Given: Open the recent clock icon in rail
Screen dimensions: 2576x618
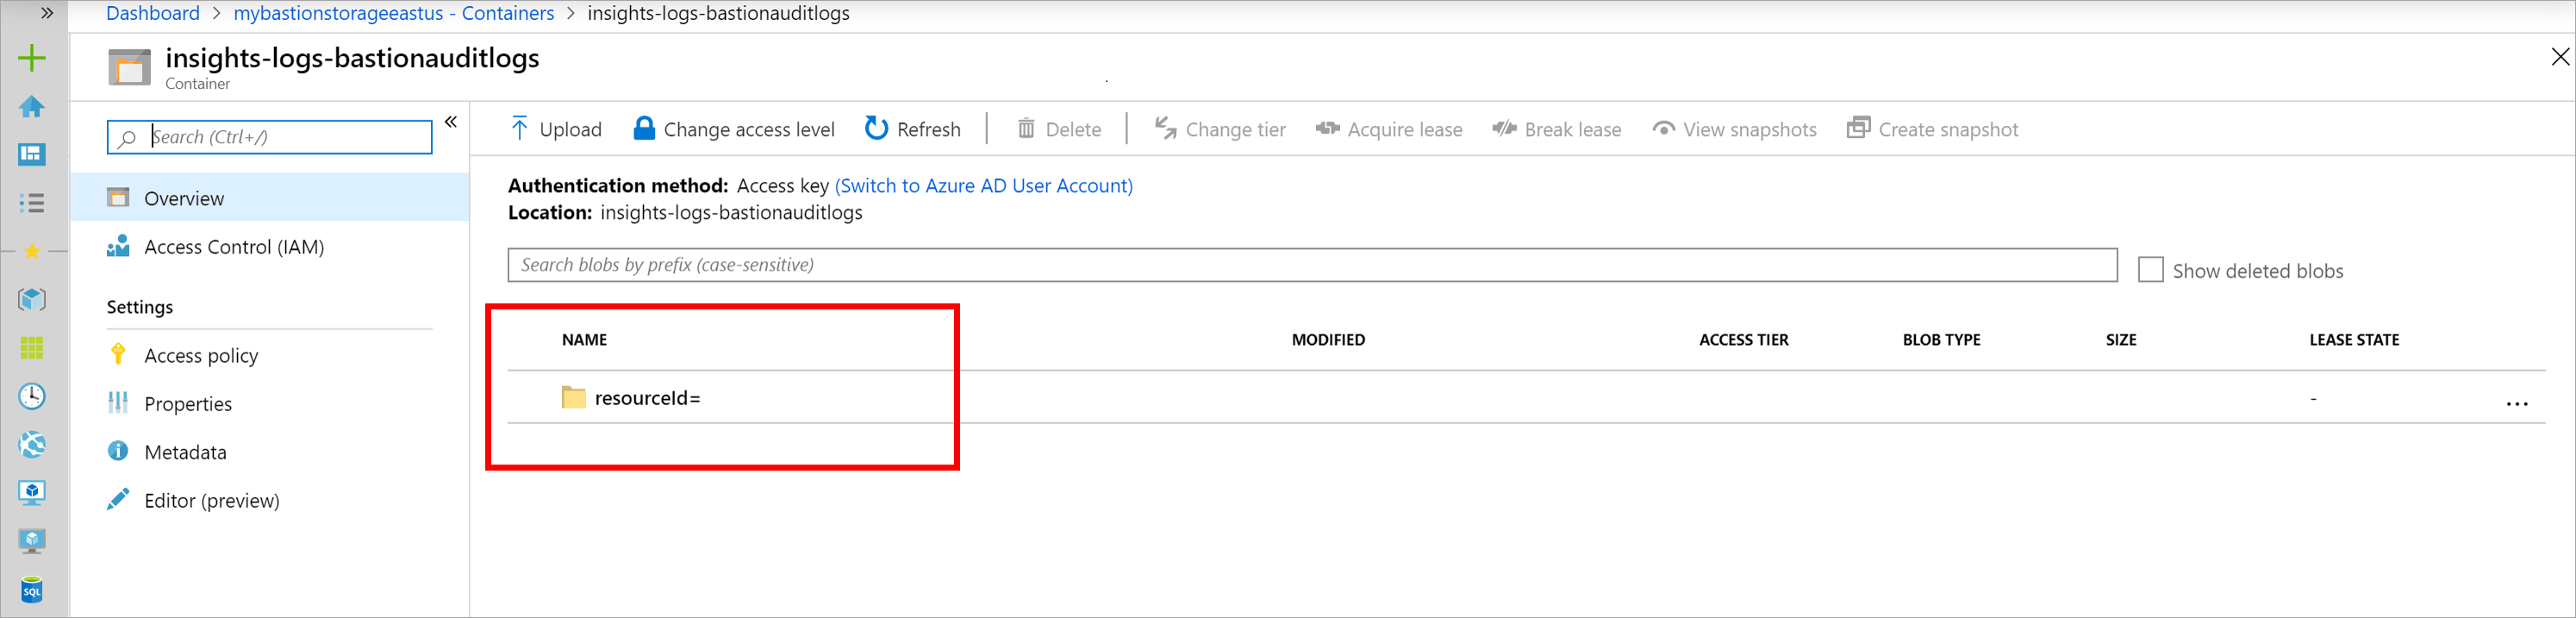Looking at the screenshot, I should tap(32, 396).
